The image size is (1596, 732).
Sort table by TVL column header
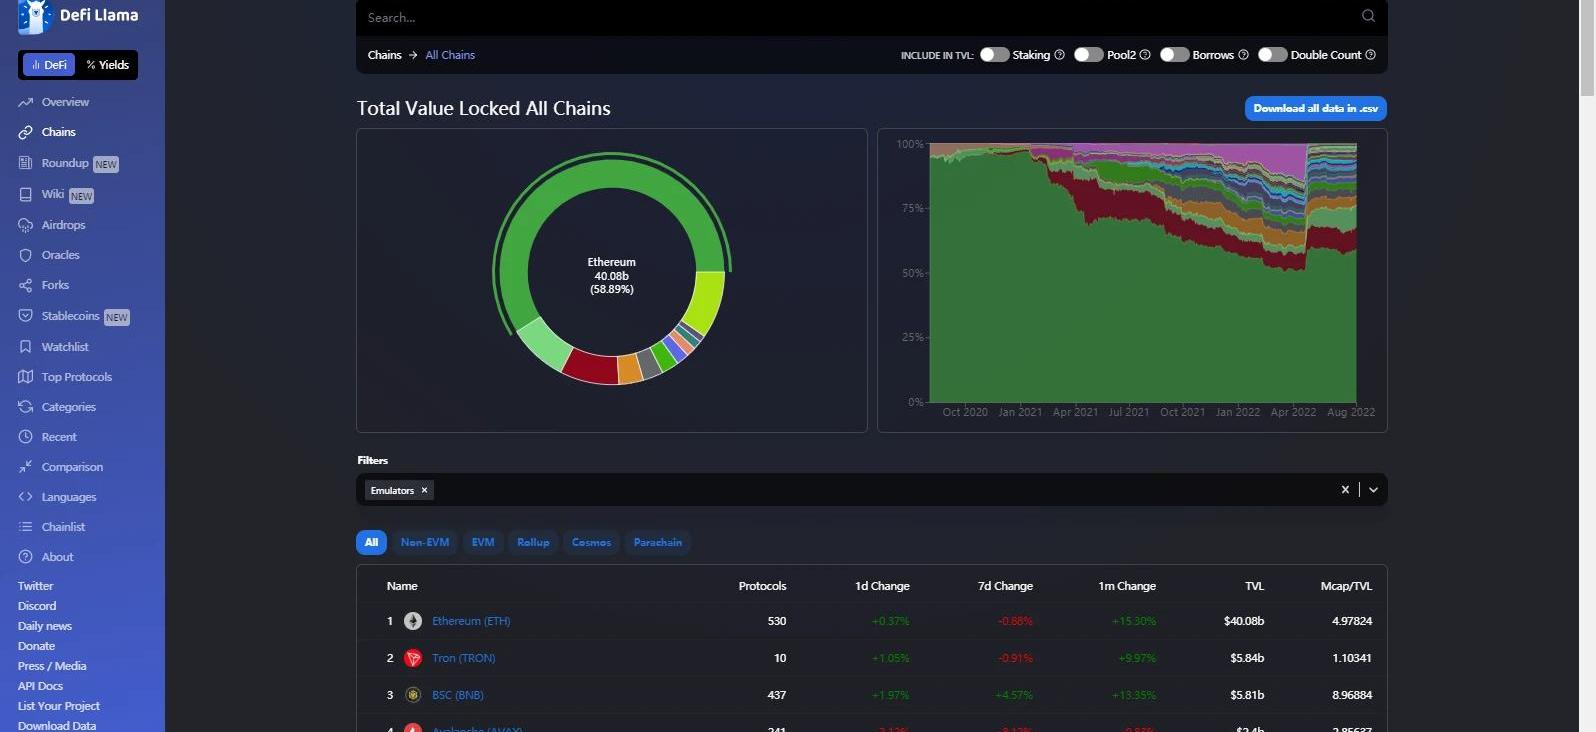click(x=1254, y=586)
